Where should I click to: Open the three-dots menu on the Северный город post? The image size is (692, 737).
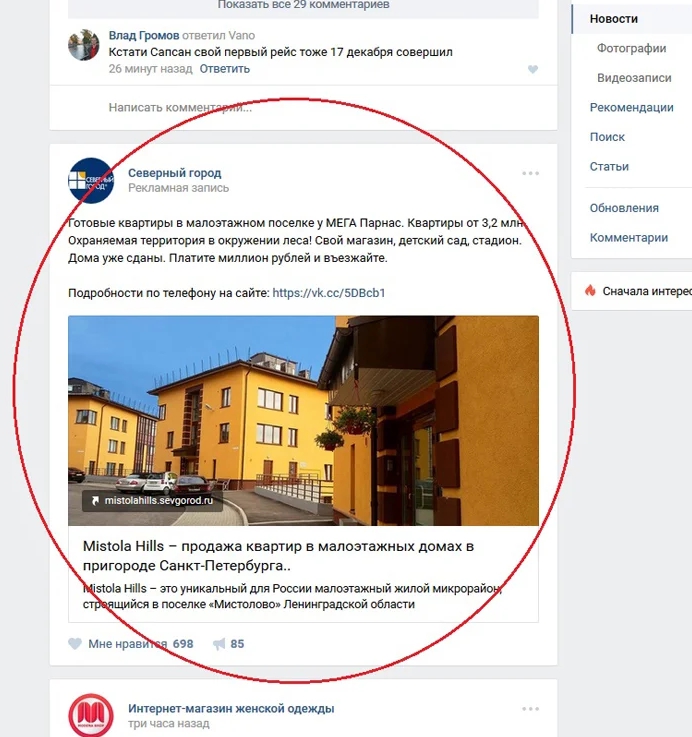530,173
